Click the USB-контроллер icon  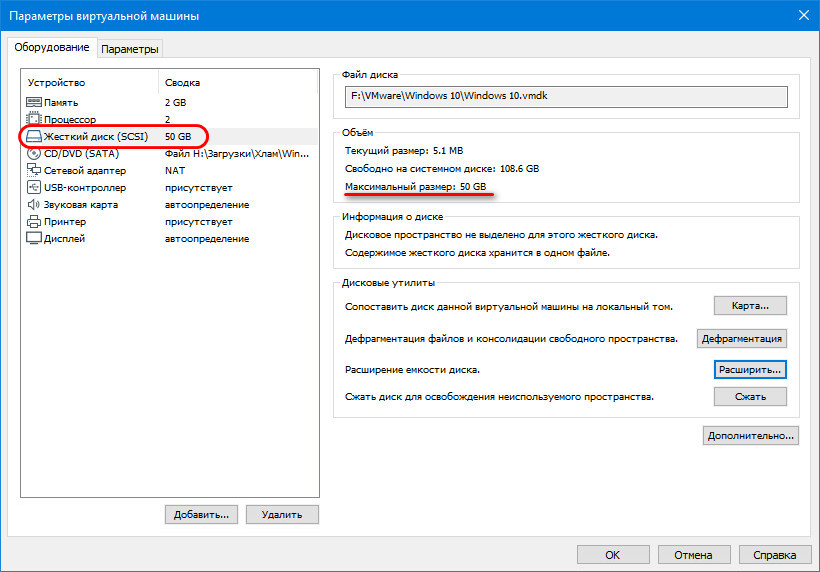(x=34, y=187)
